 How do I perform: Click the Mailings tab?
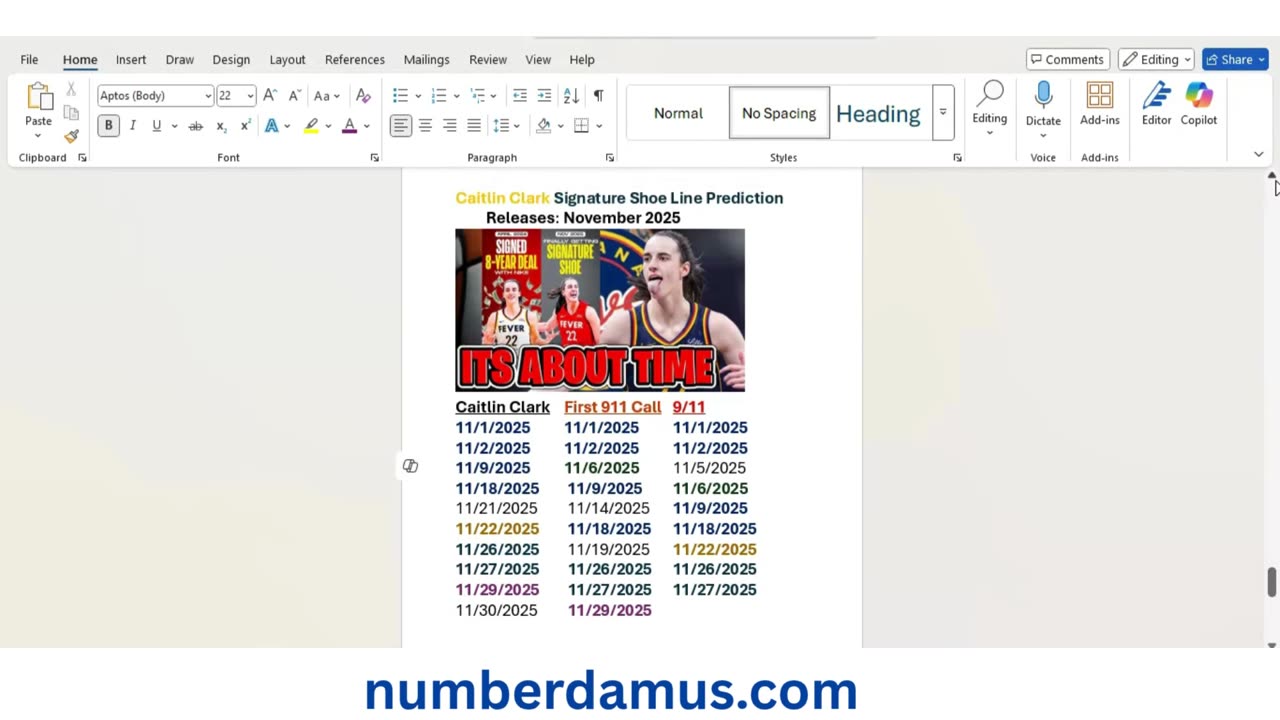(427, 60)
